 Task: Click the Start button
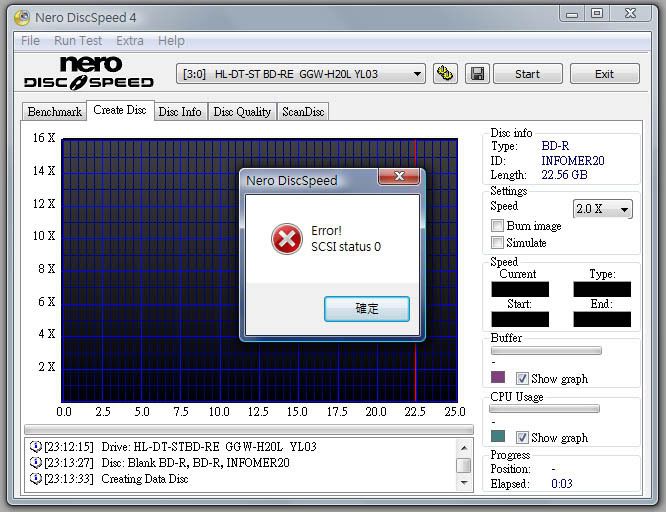click(528, 74)
